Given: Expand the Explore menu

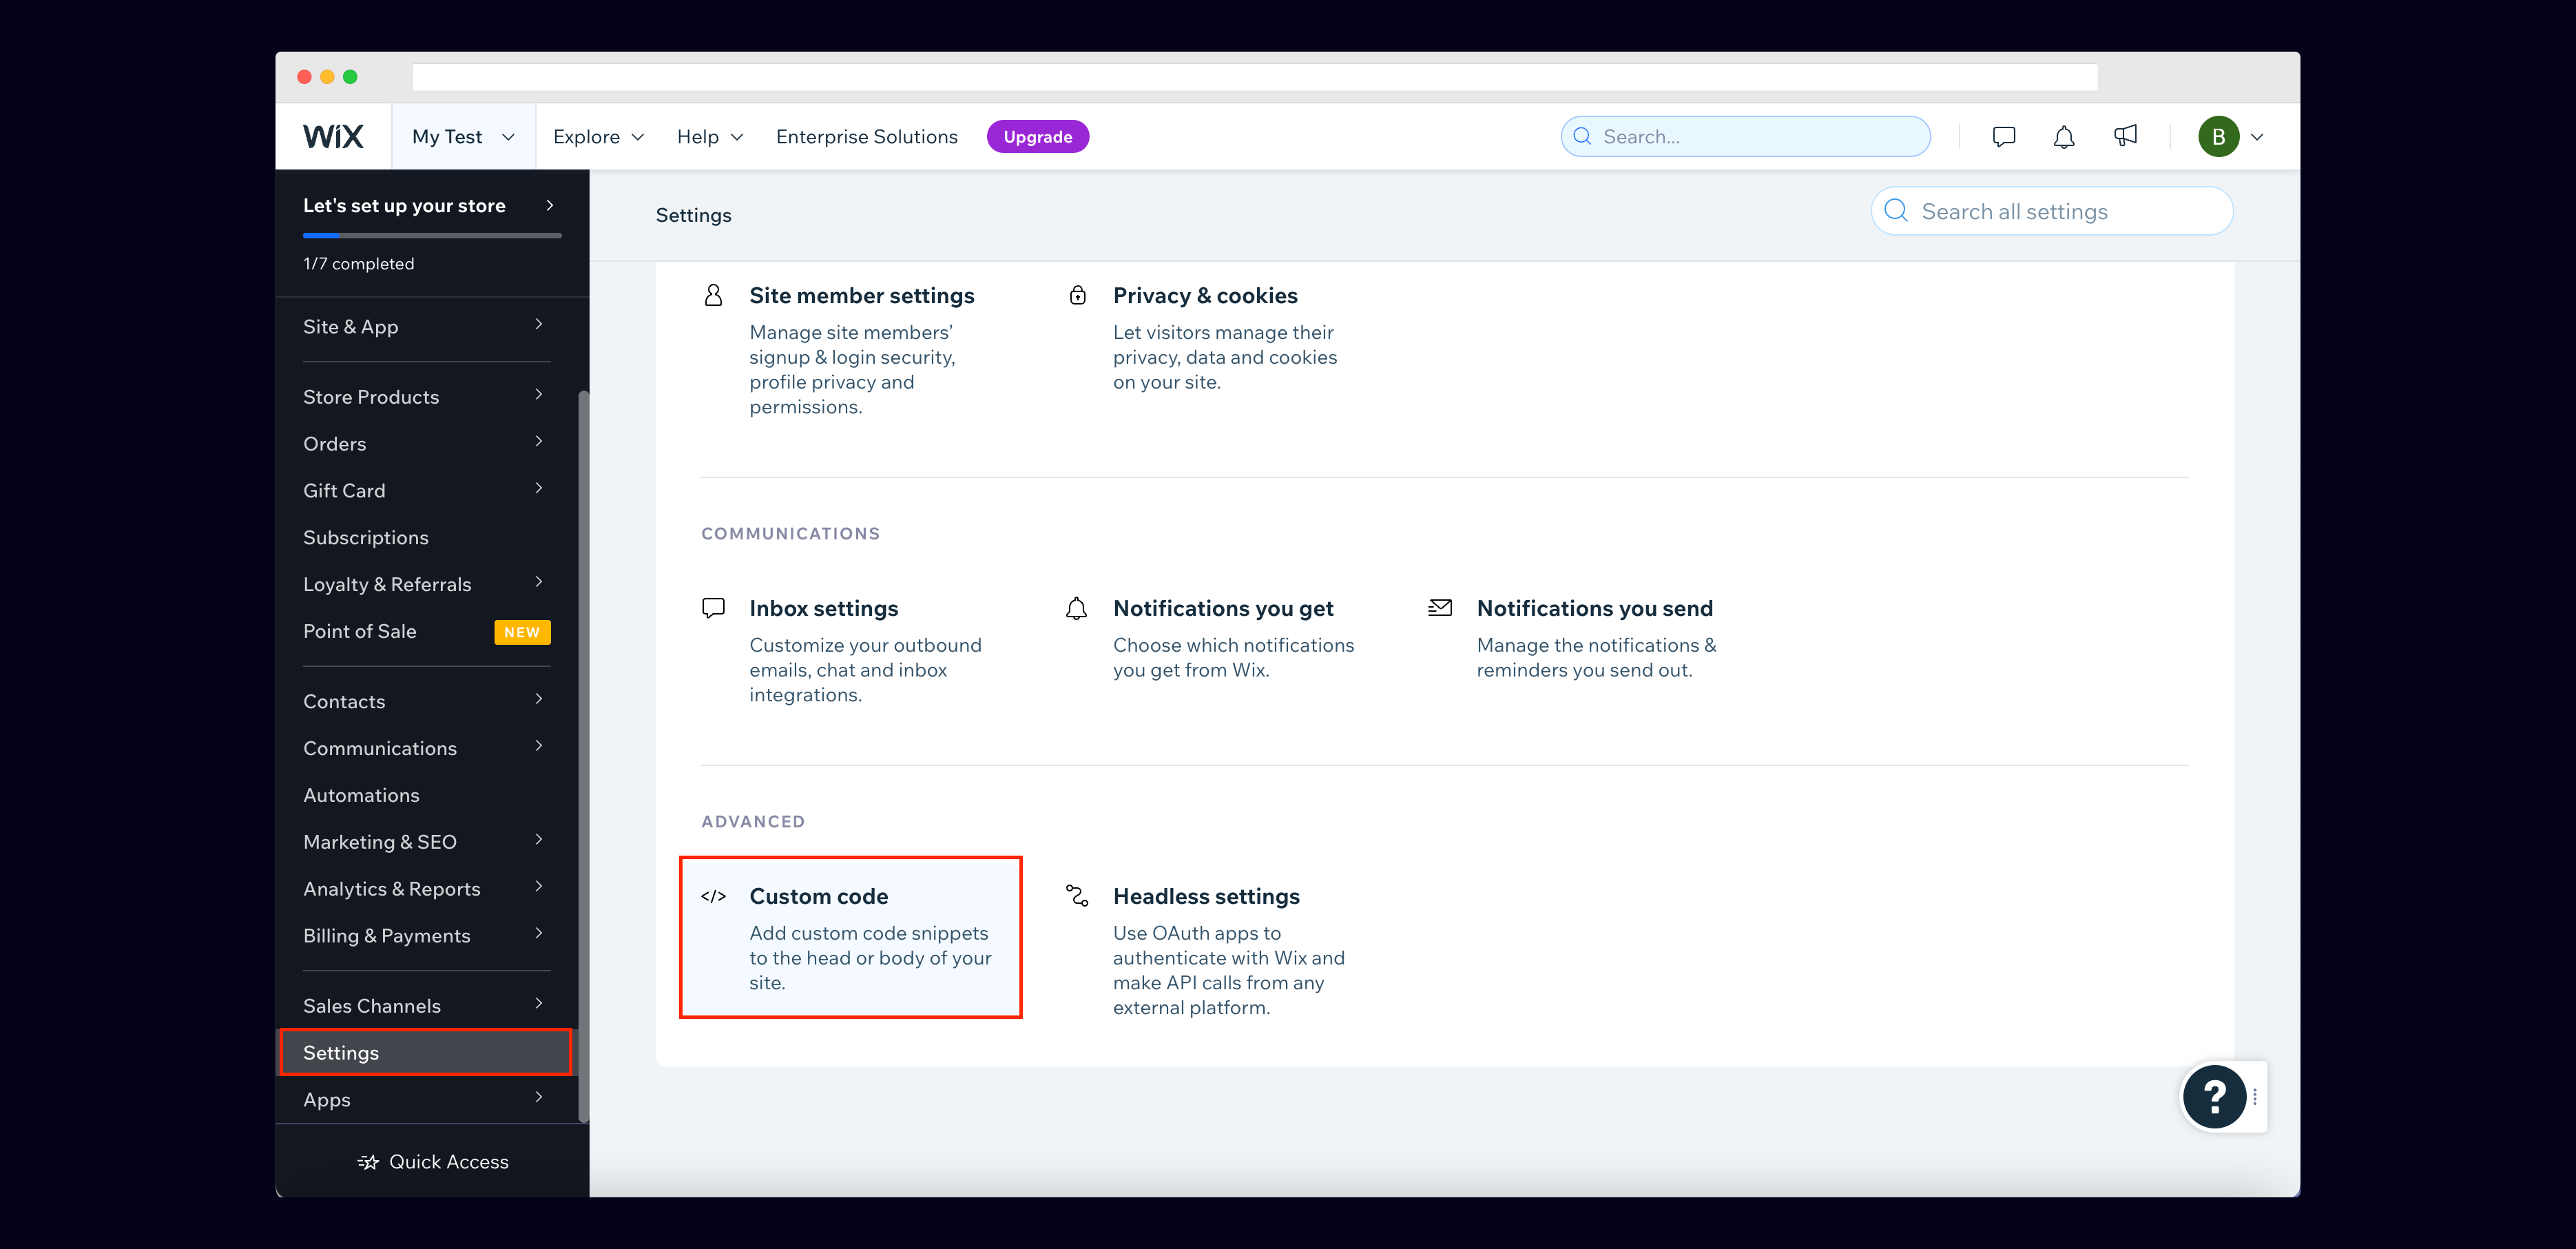Looking at the screenshot, I should click(x=598, y=137).
